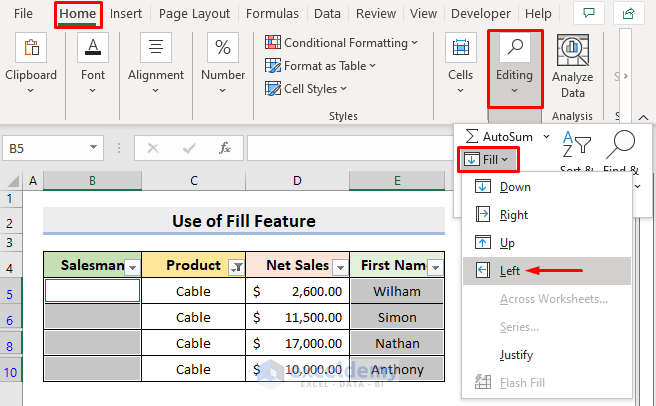Open the Format as Table dropdown
Screen dimensions: 656x406
[320, 66]
